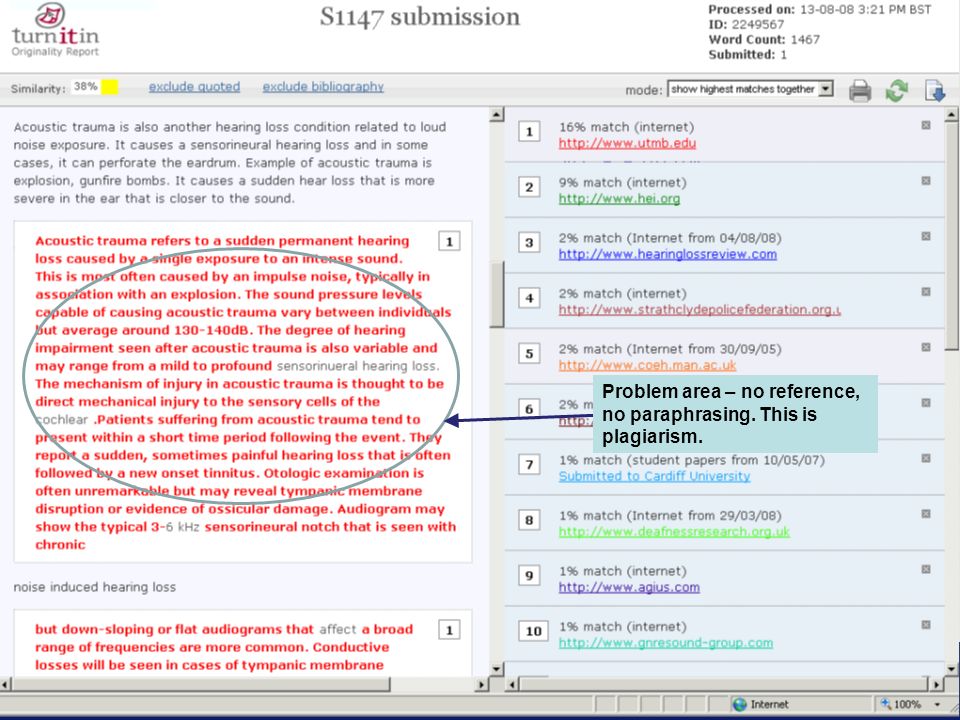This screenshot has width=960, height=720.
Task: Open the http://www.gnresound-group.com source link
Action: pyautogui.click(x=666, y=643)
